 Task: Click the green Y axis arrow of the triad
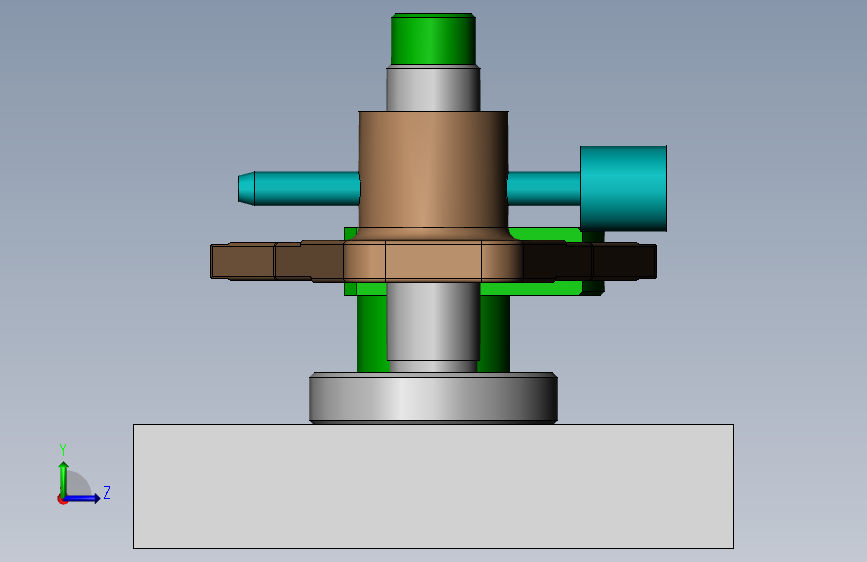tap(63, 480)
